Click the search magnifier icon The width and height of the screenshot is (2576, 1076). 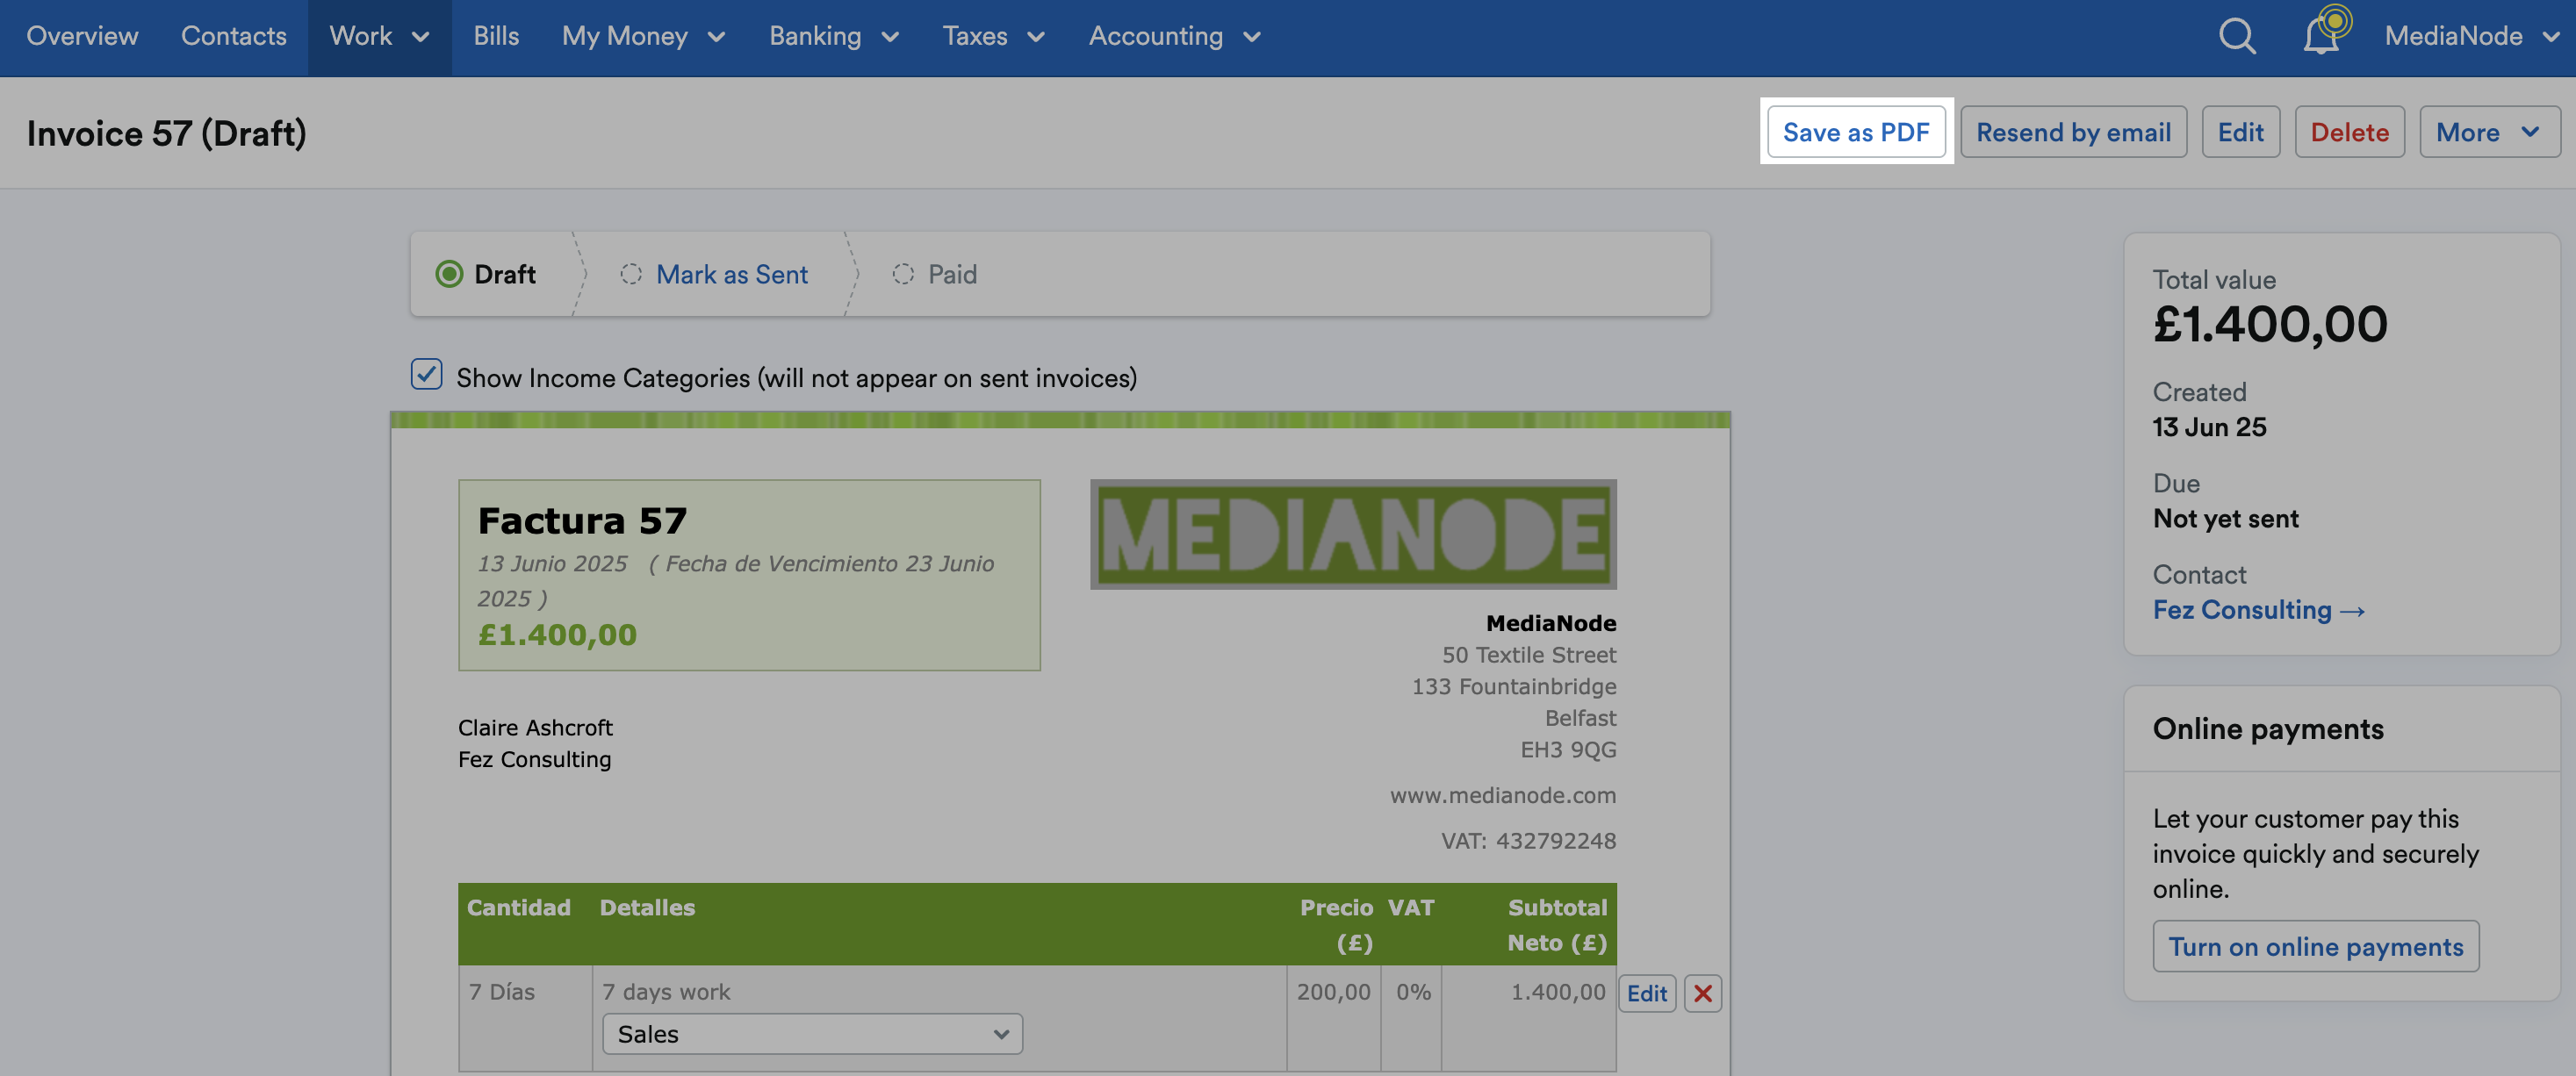[x=2236, y=37]
